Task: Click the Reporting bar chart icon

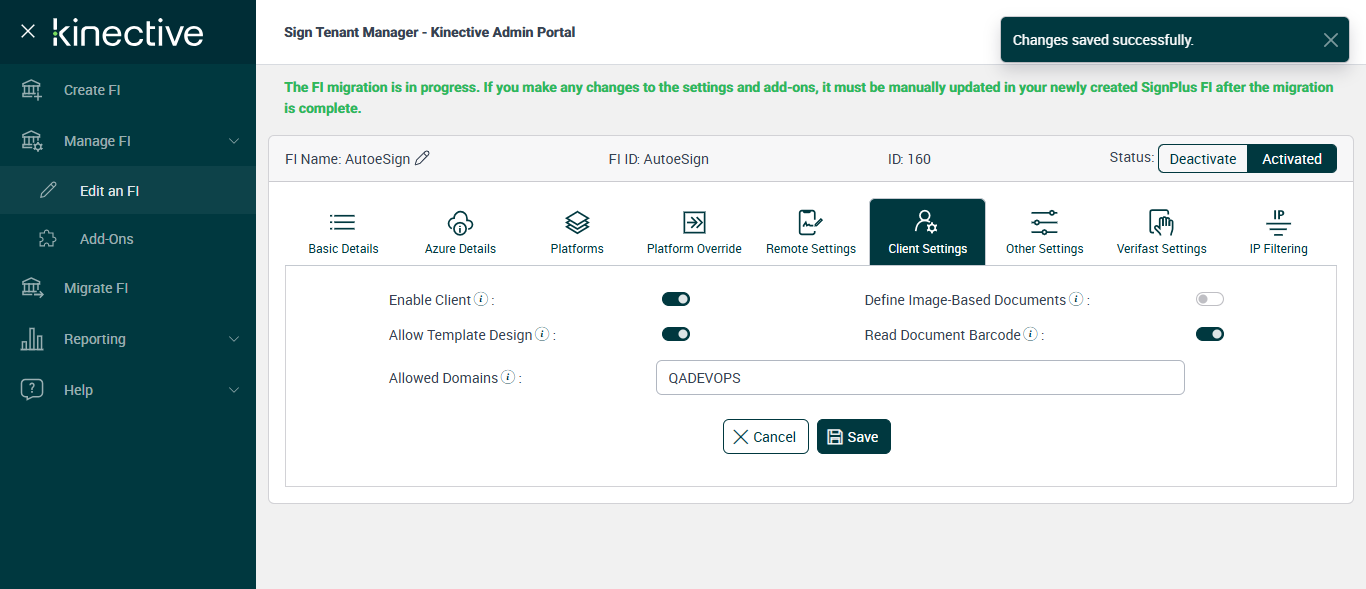Action: pos(32,339)
